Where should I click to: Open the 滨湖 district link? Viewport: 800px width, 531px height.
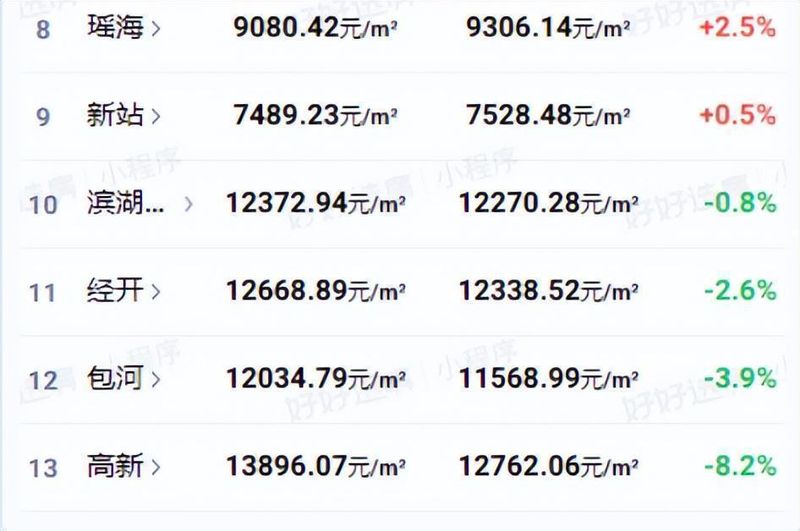(x=124, y=204)
